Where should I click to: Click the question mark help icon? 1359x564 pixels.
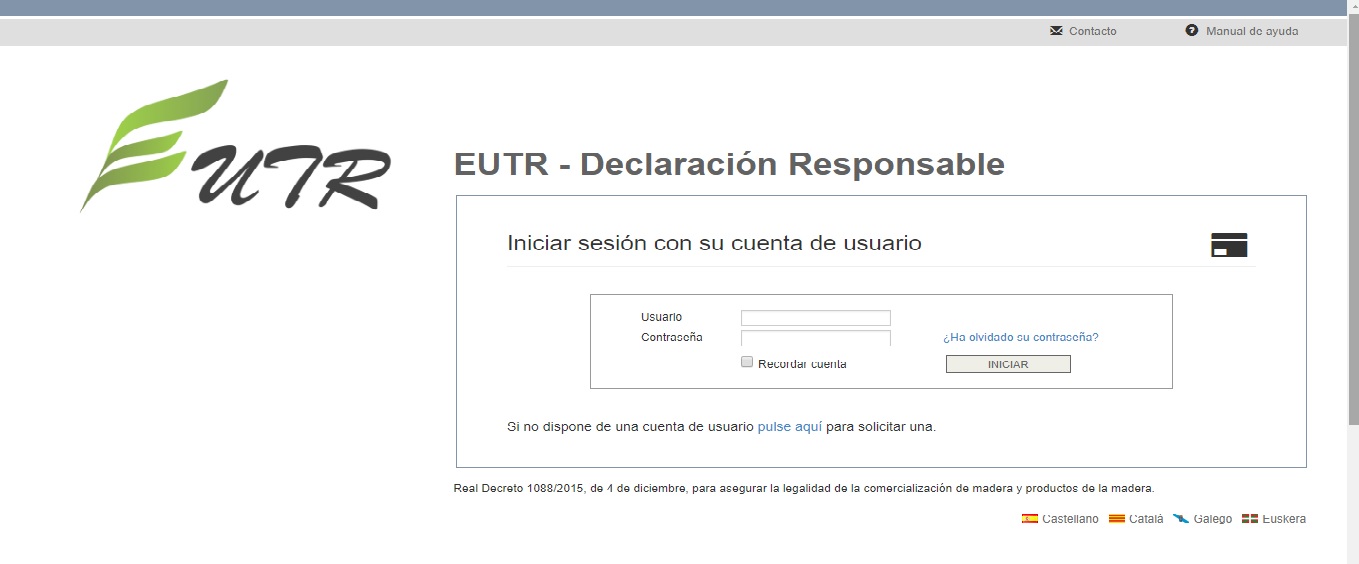click(x=1191, y=30)
